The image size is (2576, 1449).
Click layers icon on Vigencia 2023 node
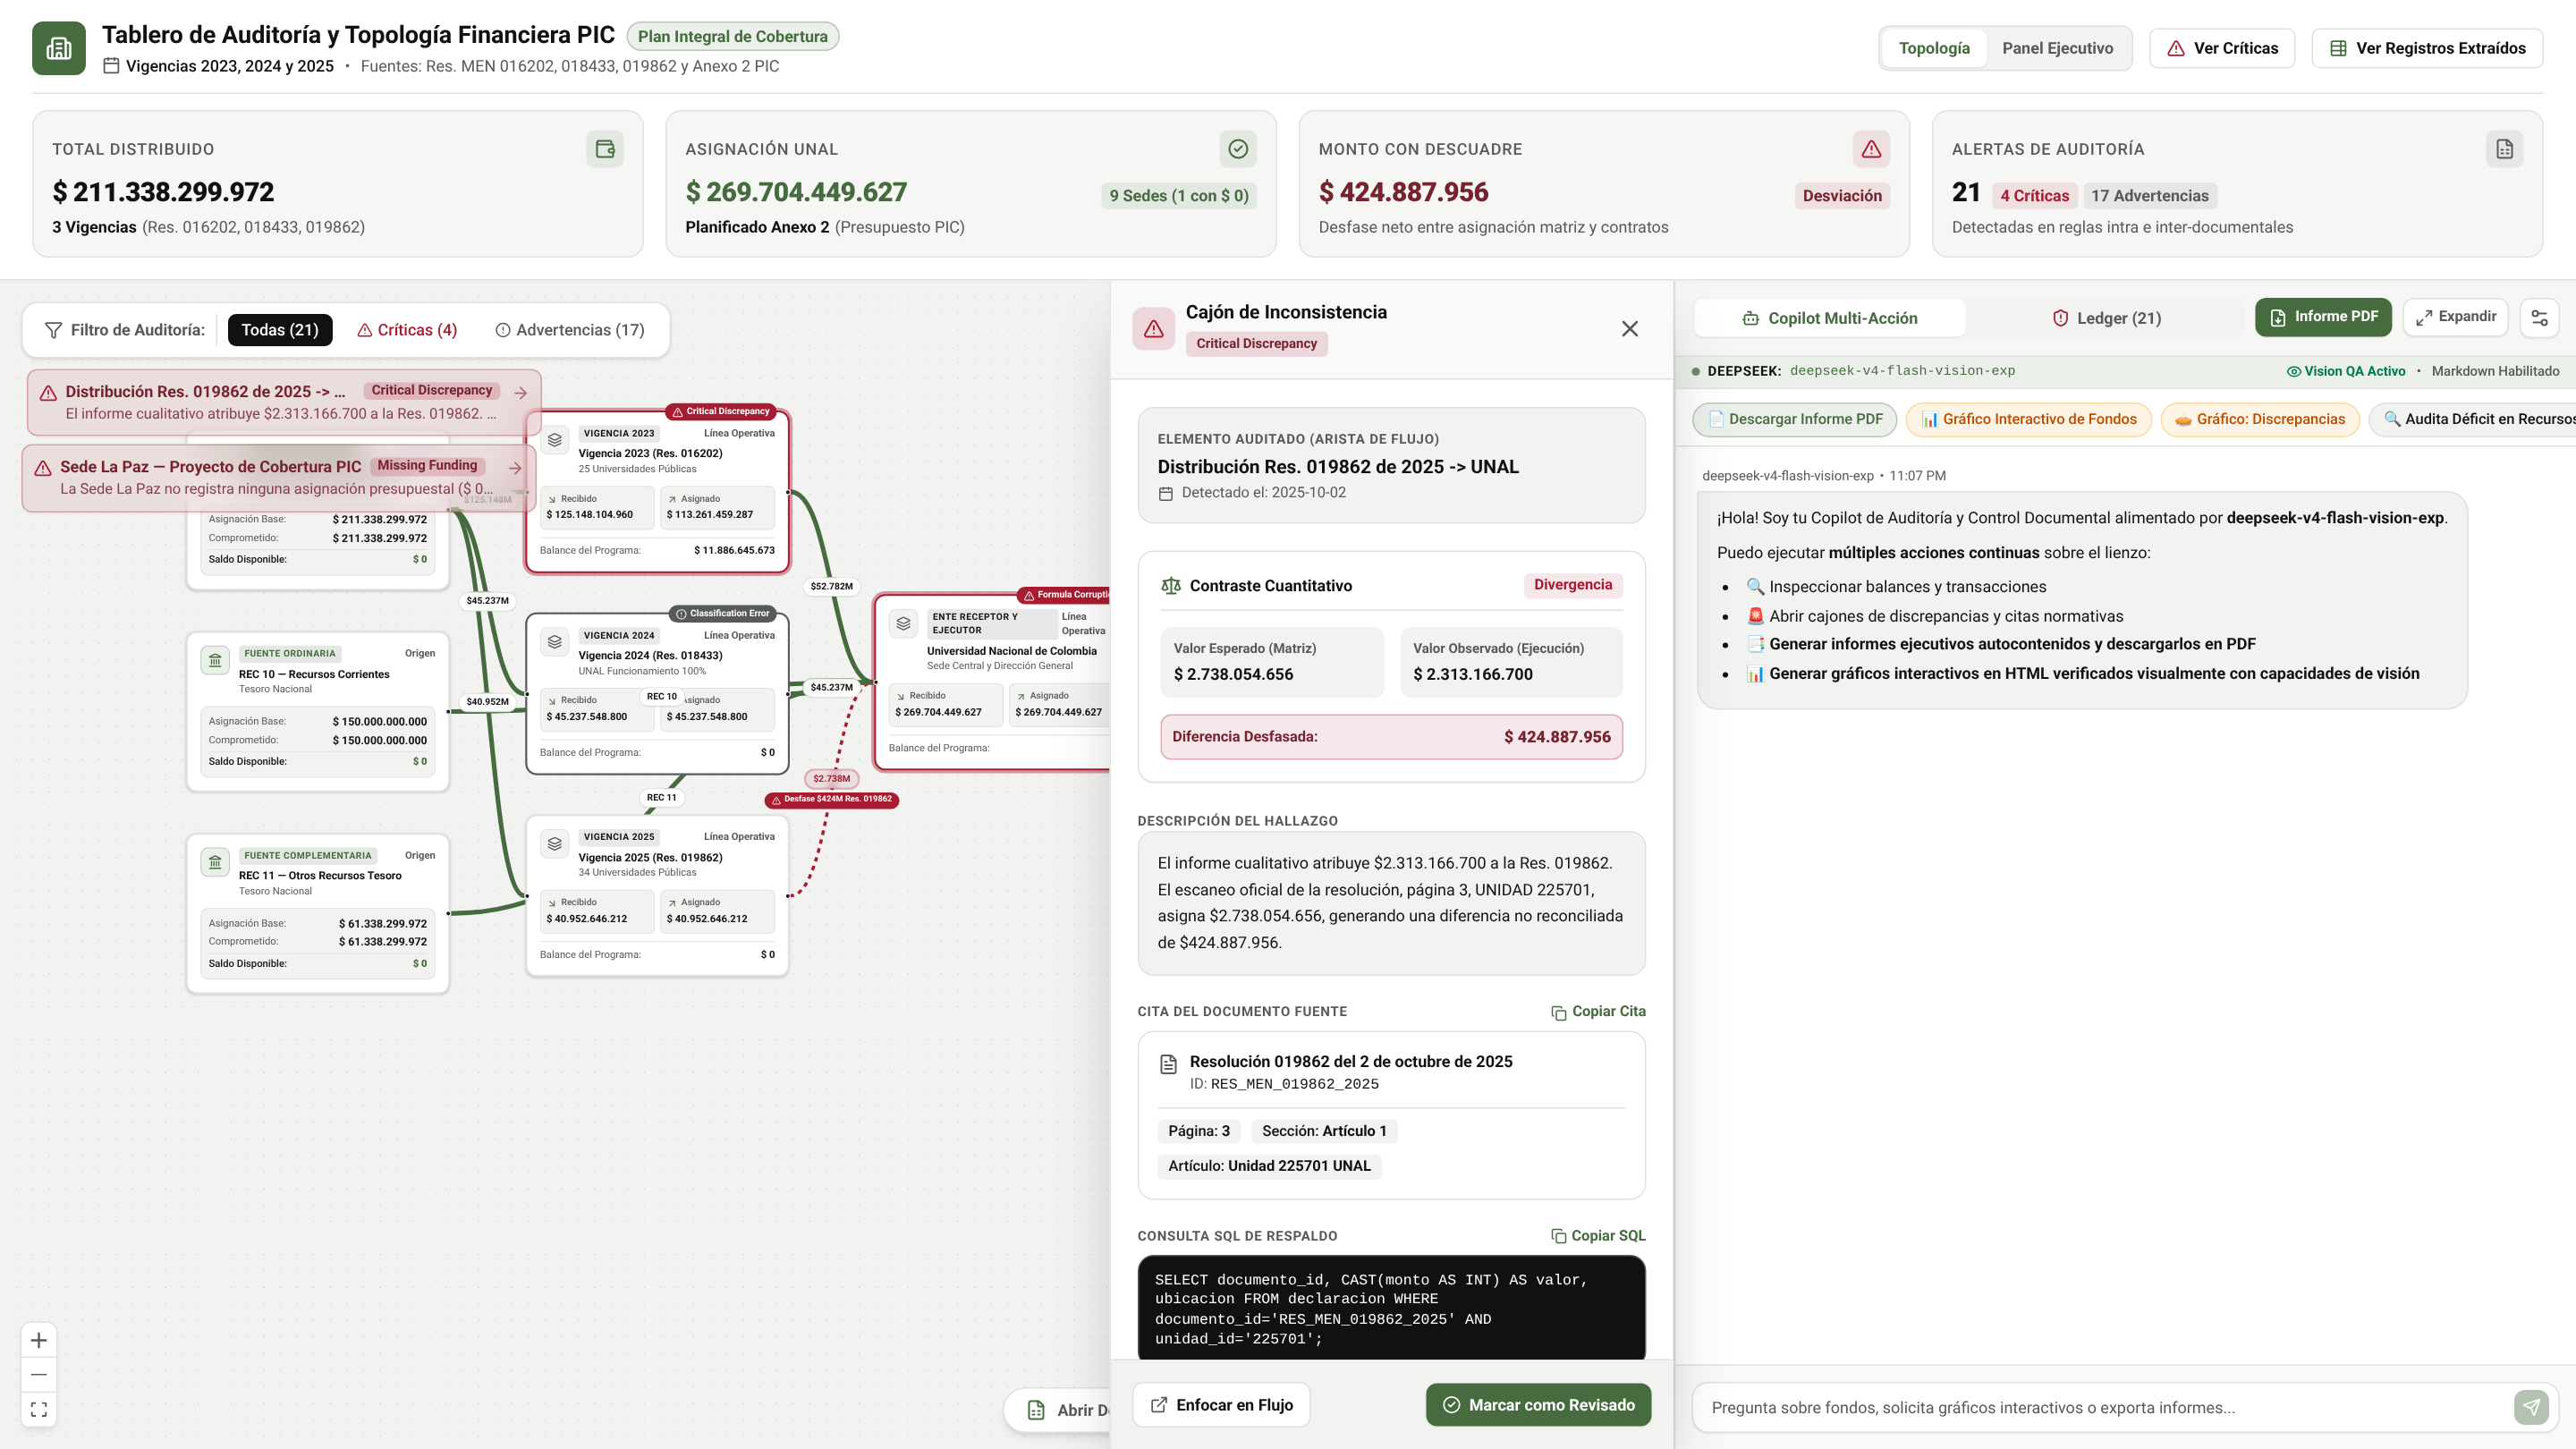[555, 440]
